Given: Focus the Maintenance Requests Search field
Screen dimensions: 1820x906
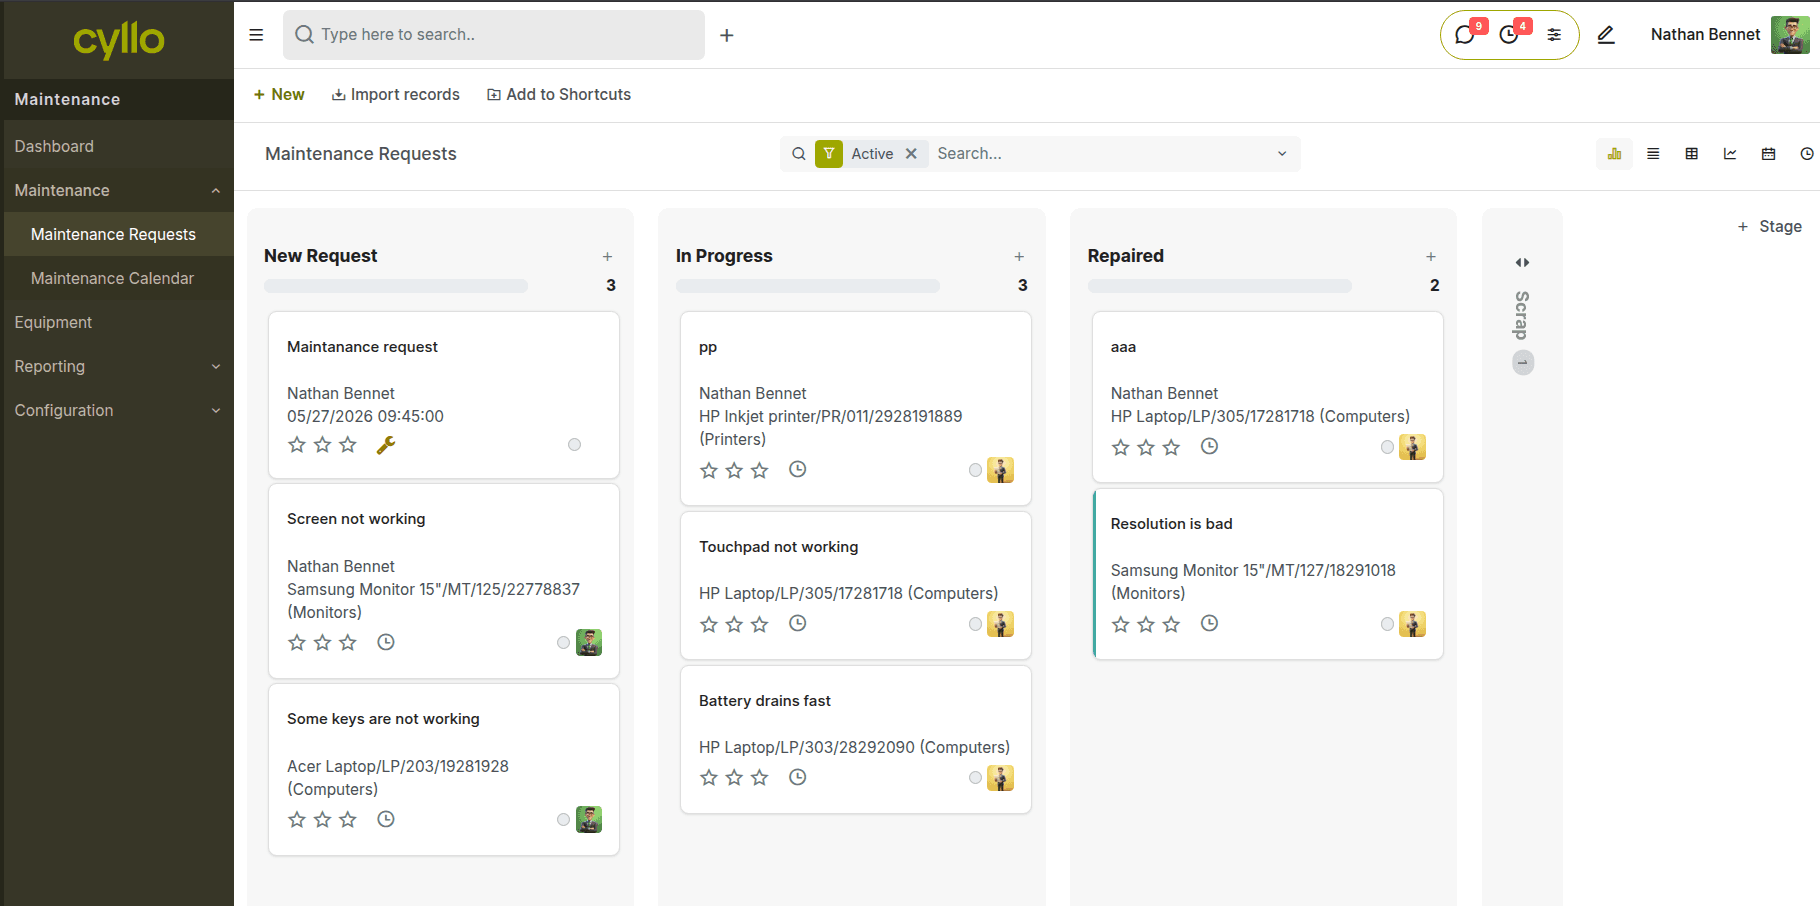Looking at the screenshot, I should click(x=1100, y=154).
